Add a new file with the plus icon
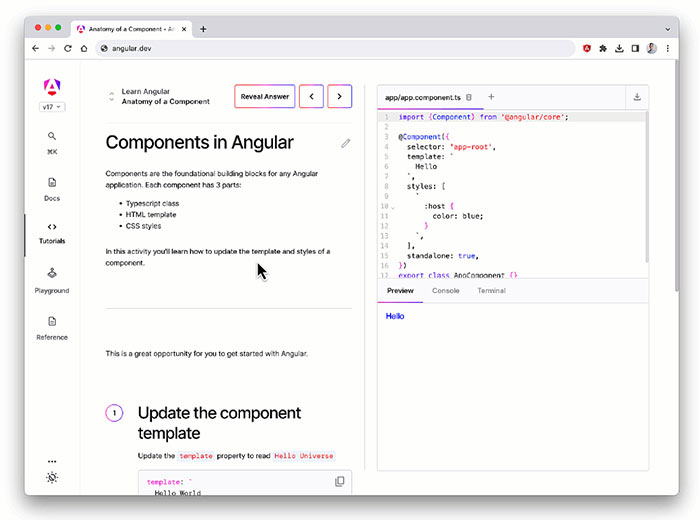This screenshot has height=520, width=700. coord(491,97)
